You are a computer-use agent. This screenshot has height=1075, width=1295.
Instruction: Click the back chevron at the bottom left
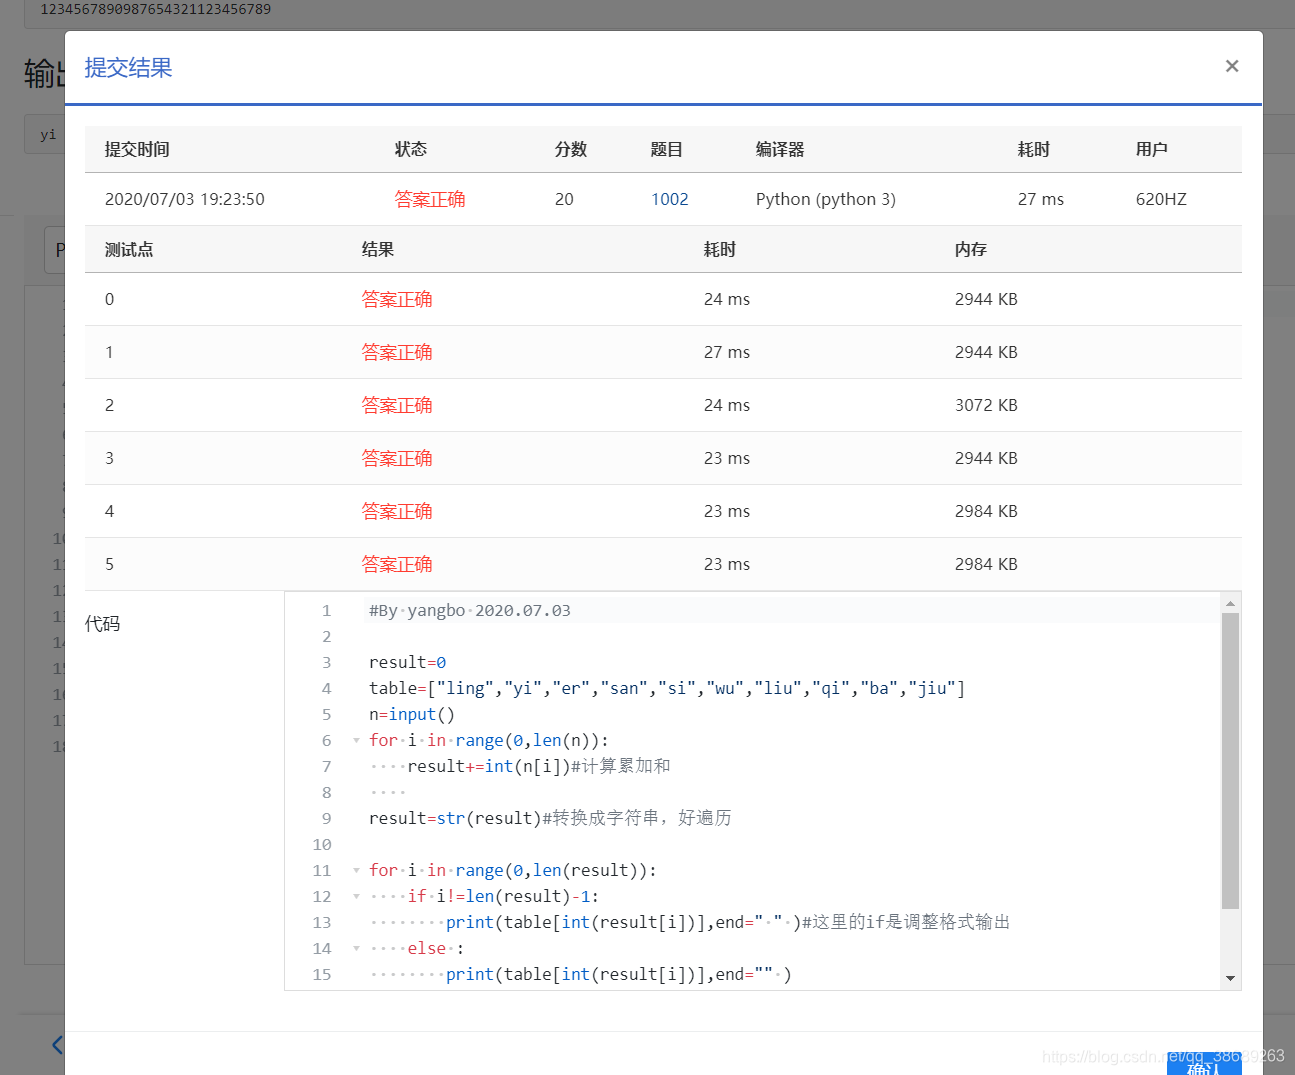tap(56, 1044)
